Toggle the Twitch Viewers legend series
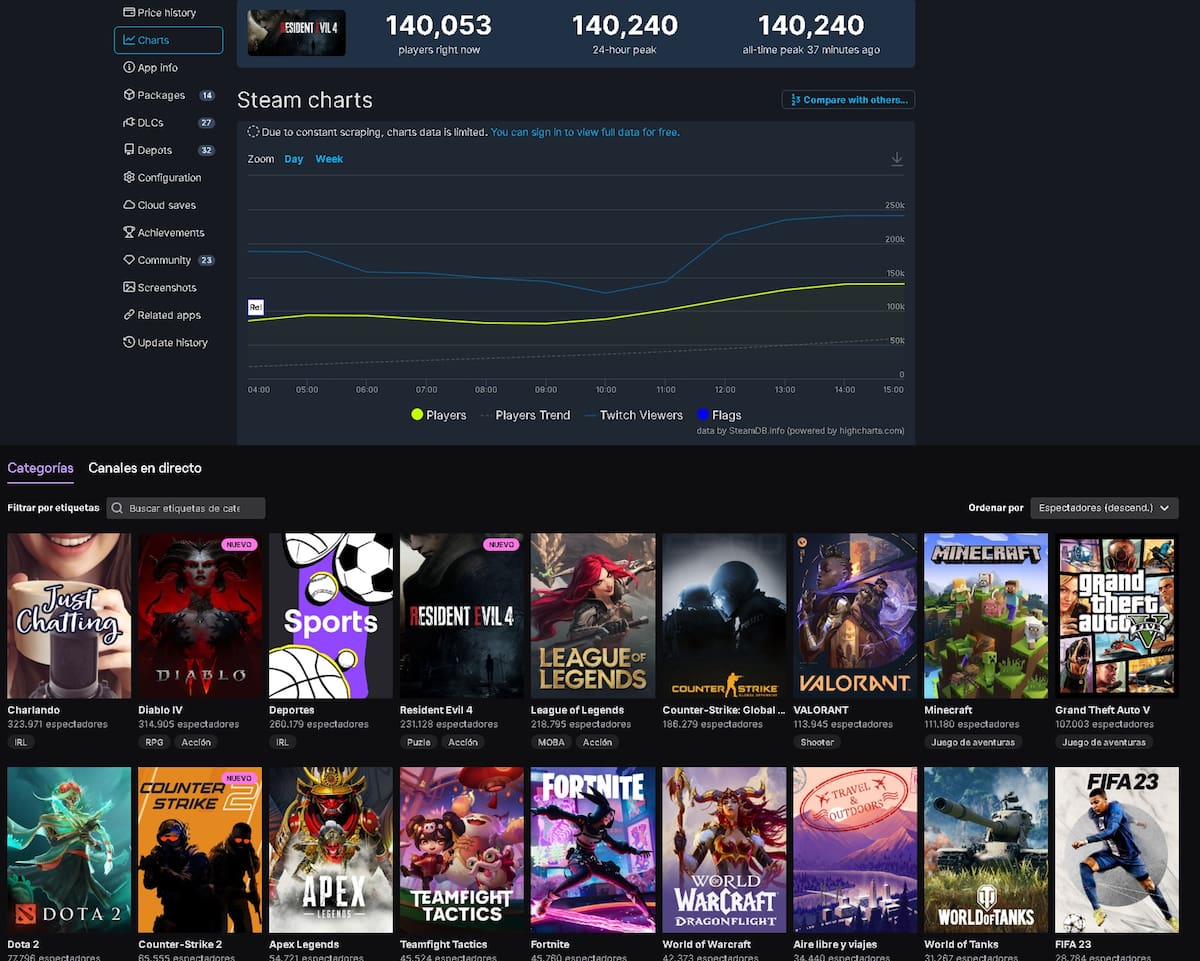The width and height of the screenshot is (1200, 961). point(633,415)
